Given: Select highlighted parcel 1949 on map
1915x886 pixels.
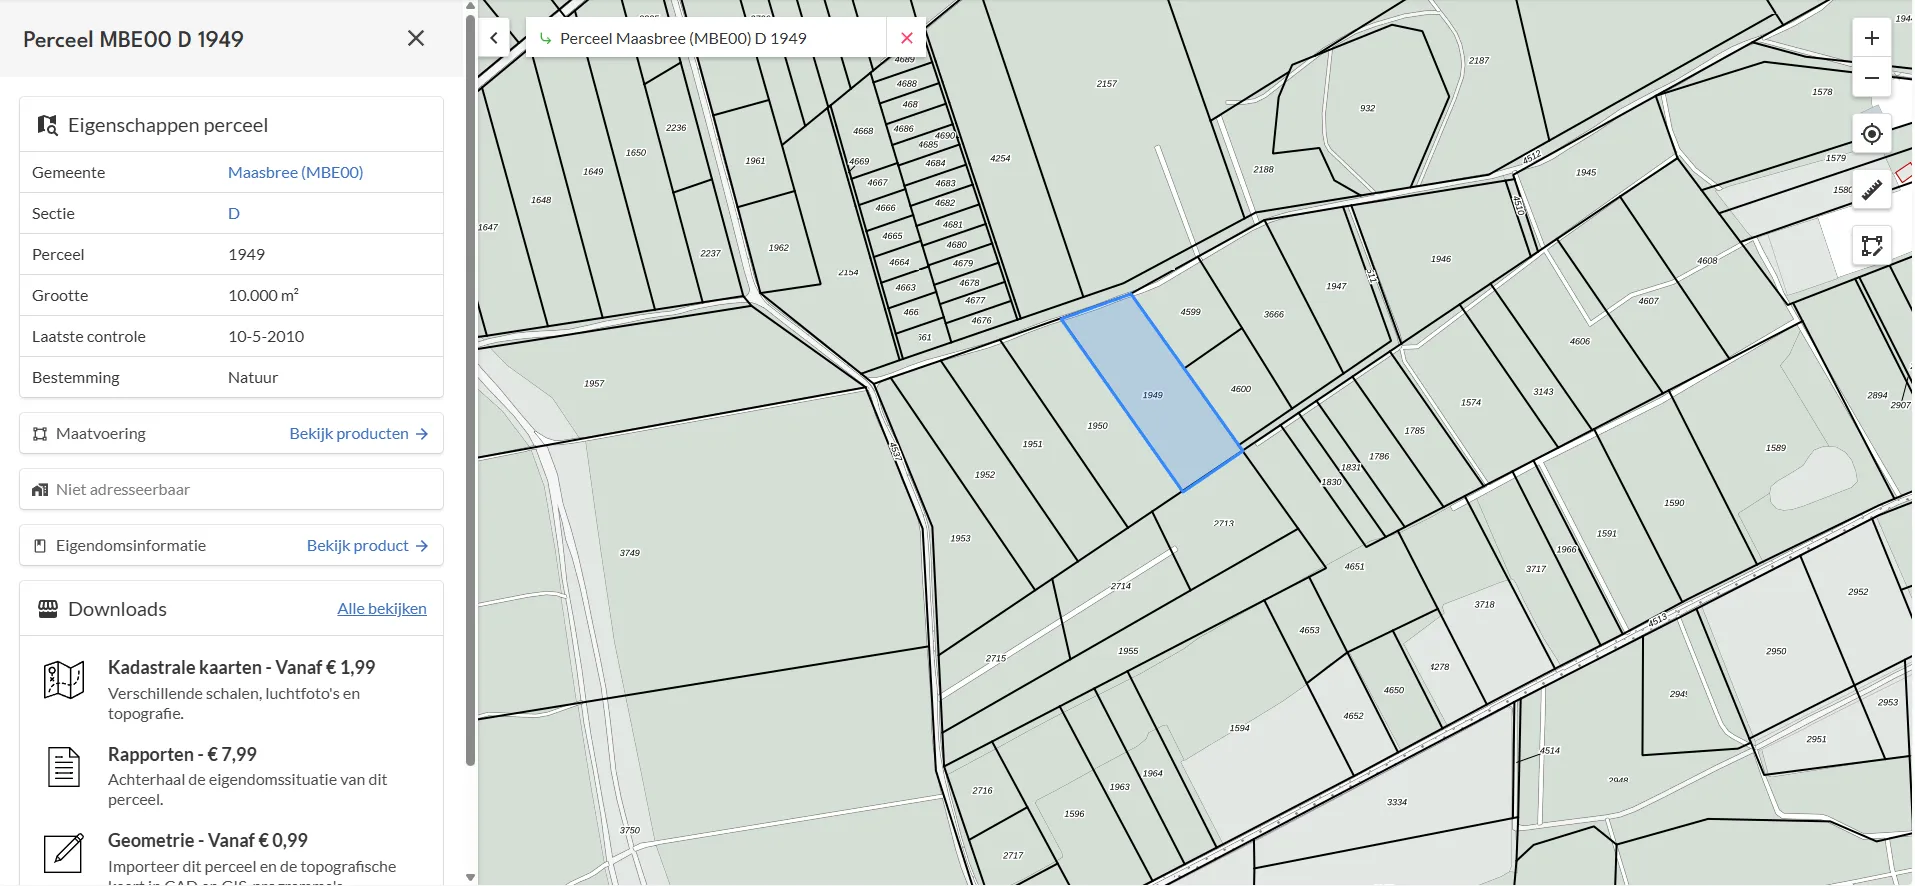Looking at the screenshot, I should coord(1152,394).
